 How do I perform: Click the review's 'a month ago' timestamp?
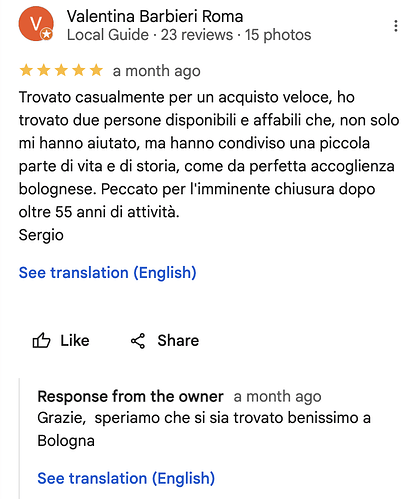(157, 71)
